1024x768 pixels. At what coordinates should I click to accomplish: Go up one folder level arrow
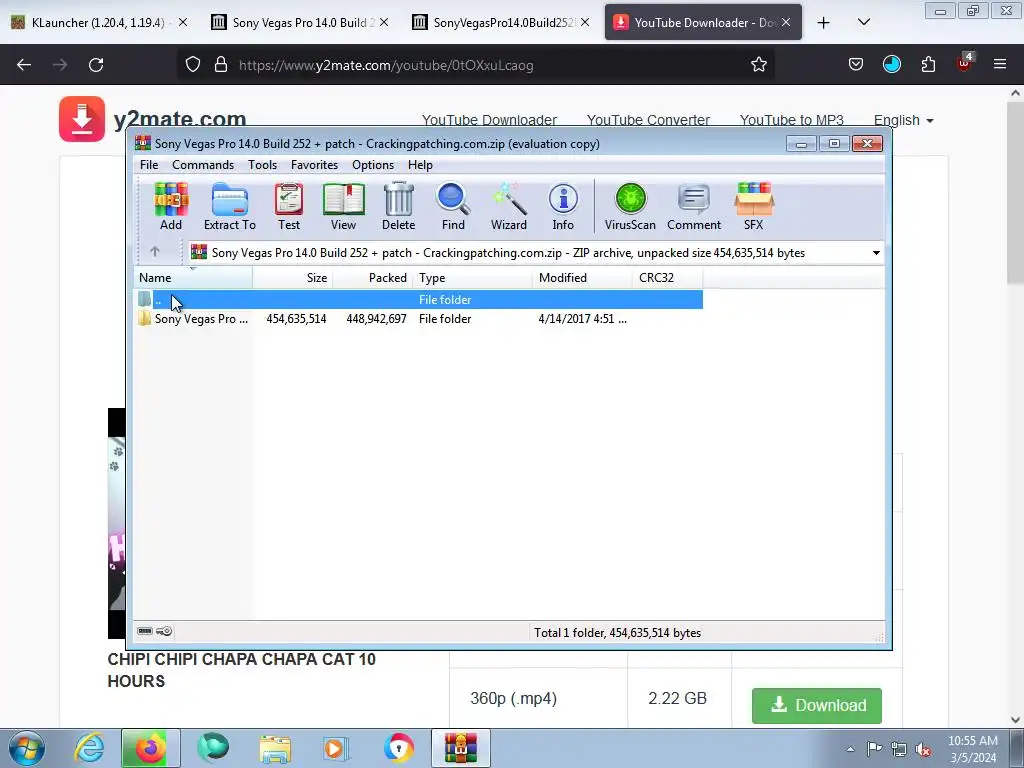pos(155,251)
